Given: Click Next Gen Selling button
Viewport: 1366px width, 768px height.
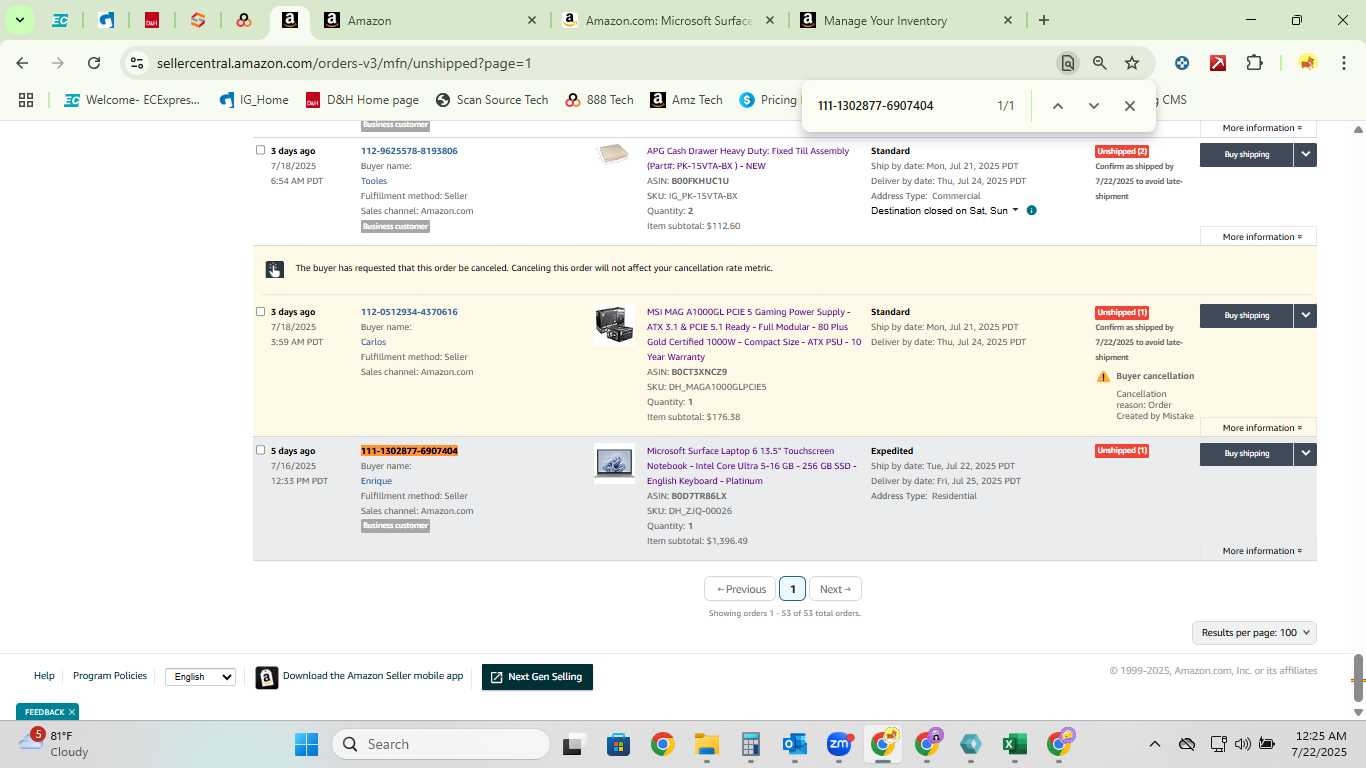Looking at the screenshot, I should click(x=537, y=677).
